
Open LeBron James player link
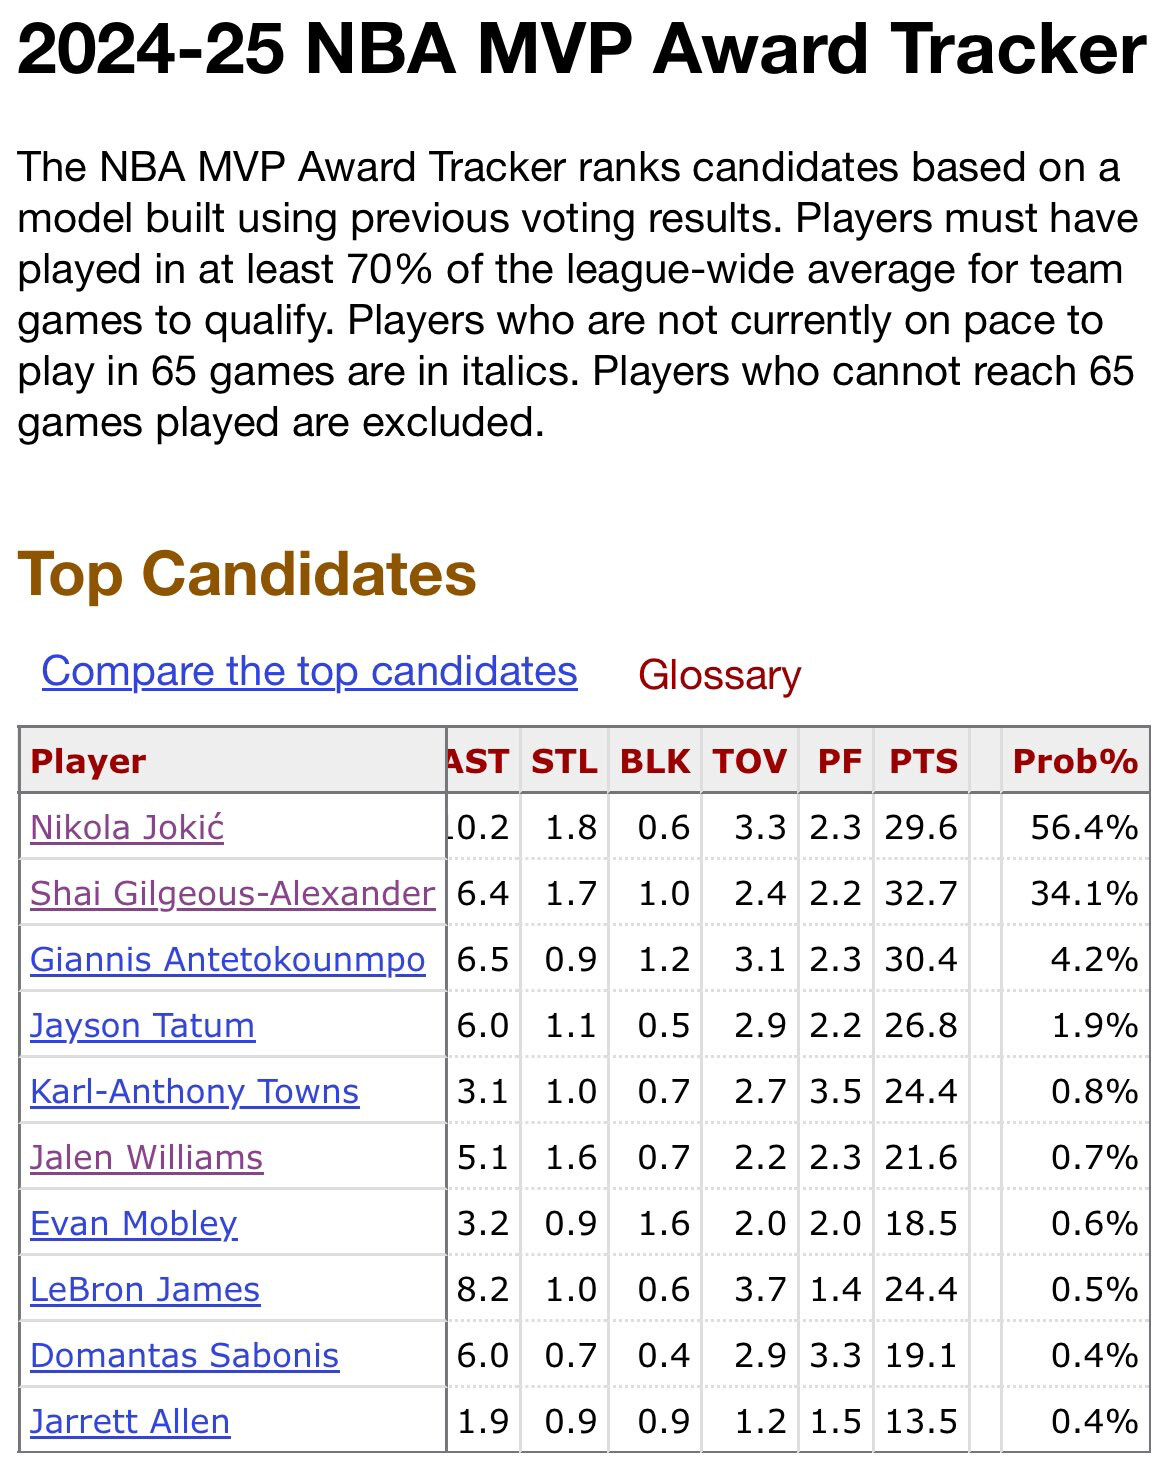click(x=145, y=1289)
